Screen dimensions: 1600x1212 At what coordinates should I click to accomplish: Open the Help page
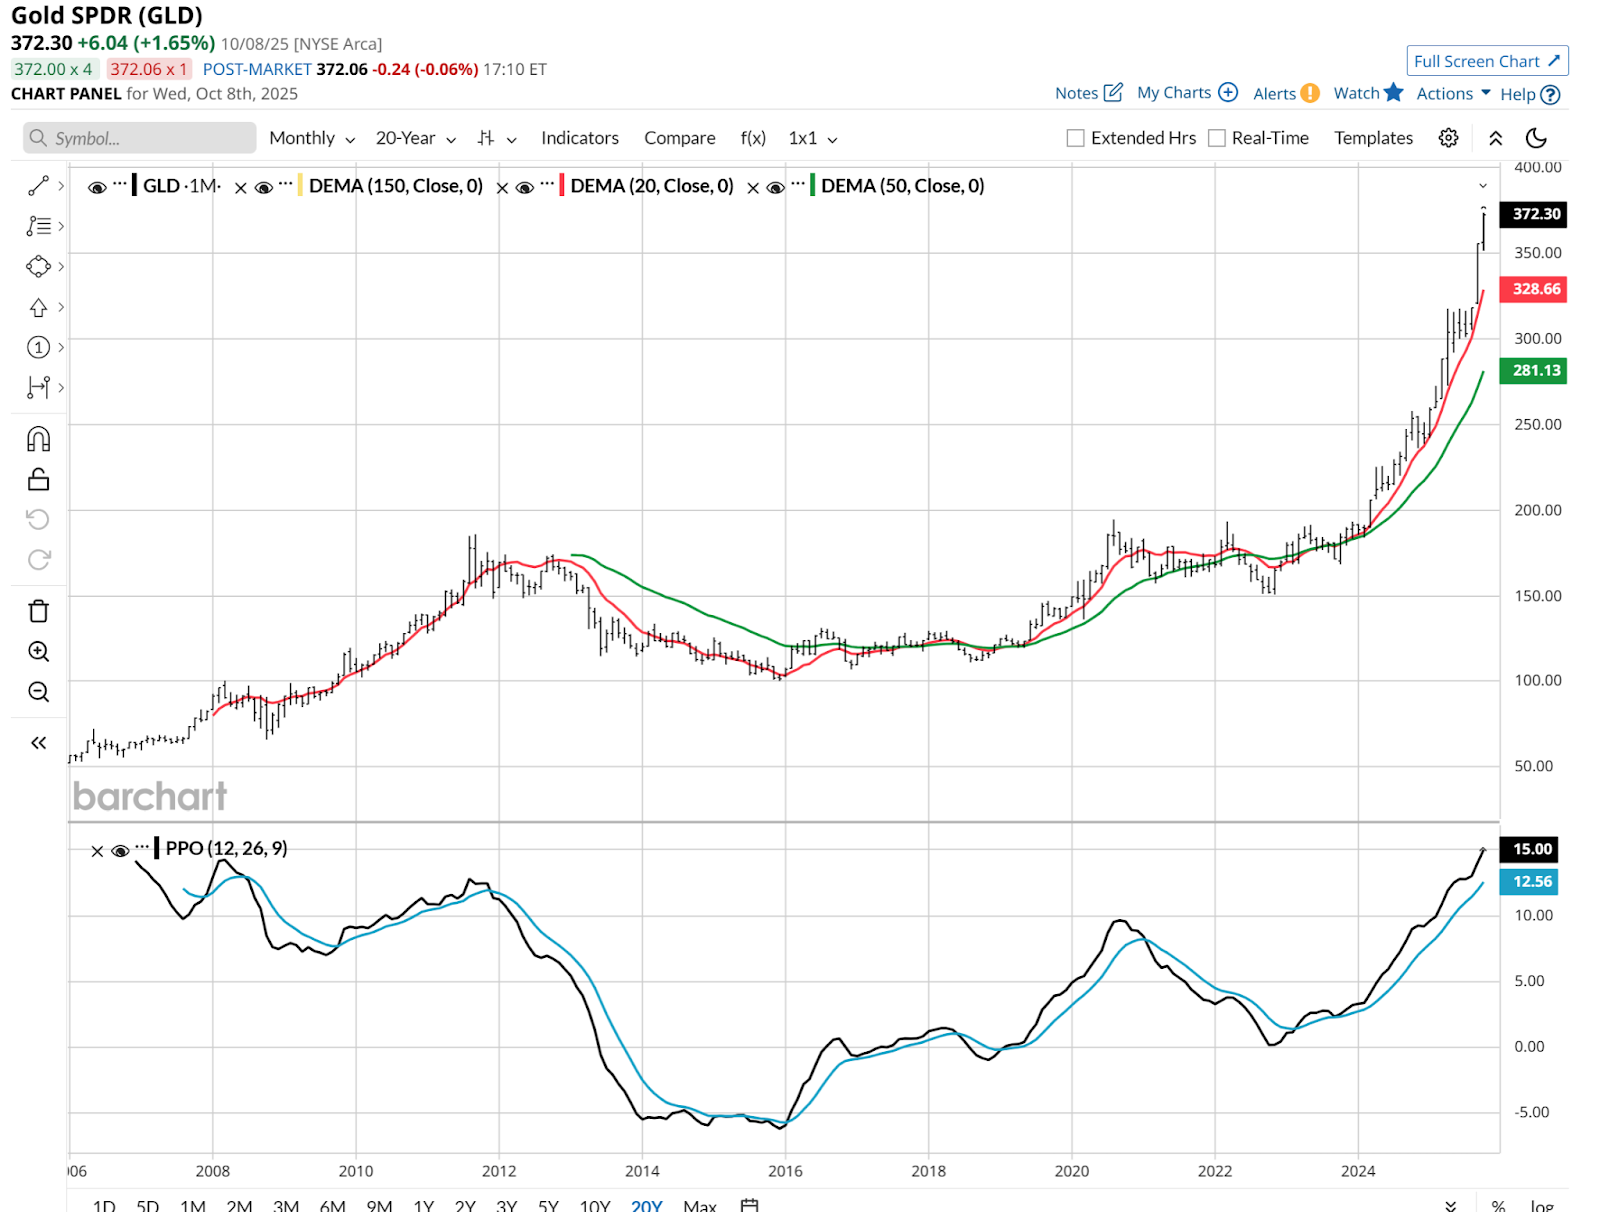(x=1529, y=94)
